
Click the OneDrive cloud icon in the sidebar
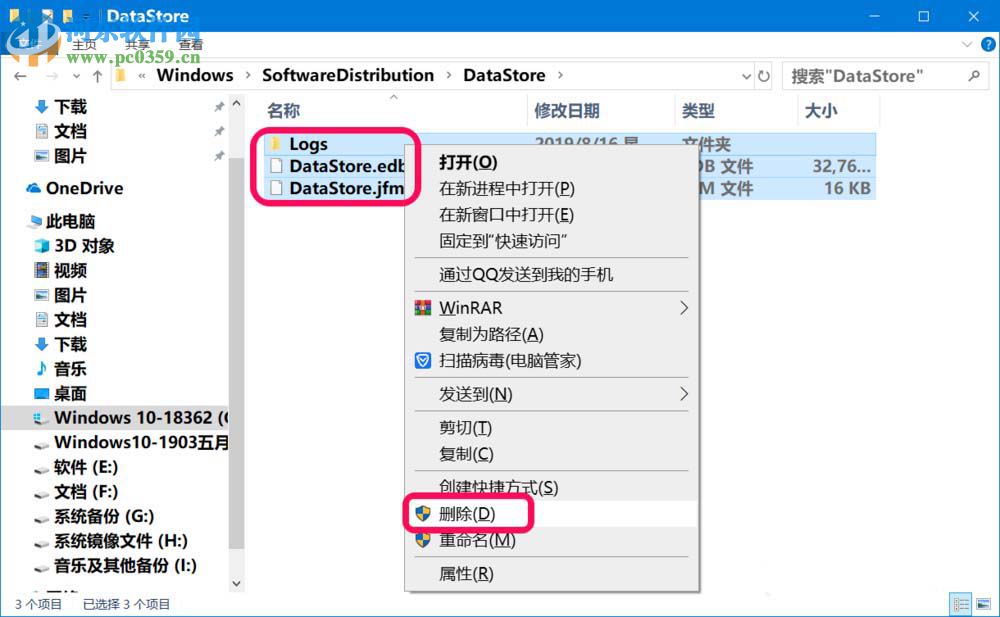(34, 188)
